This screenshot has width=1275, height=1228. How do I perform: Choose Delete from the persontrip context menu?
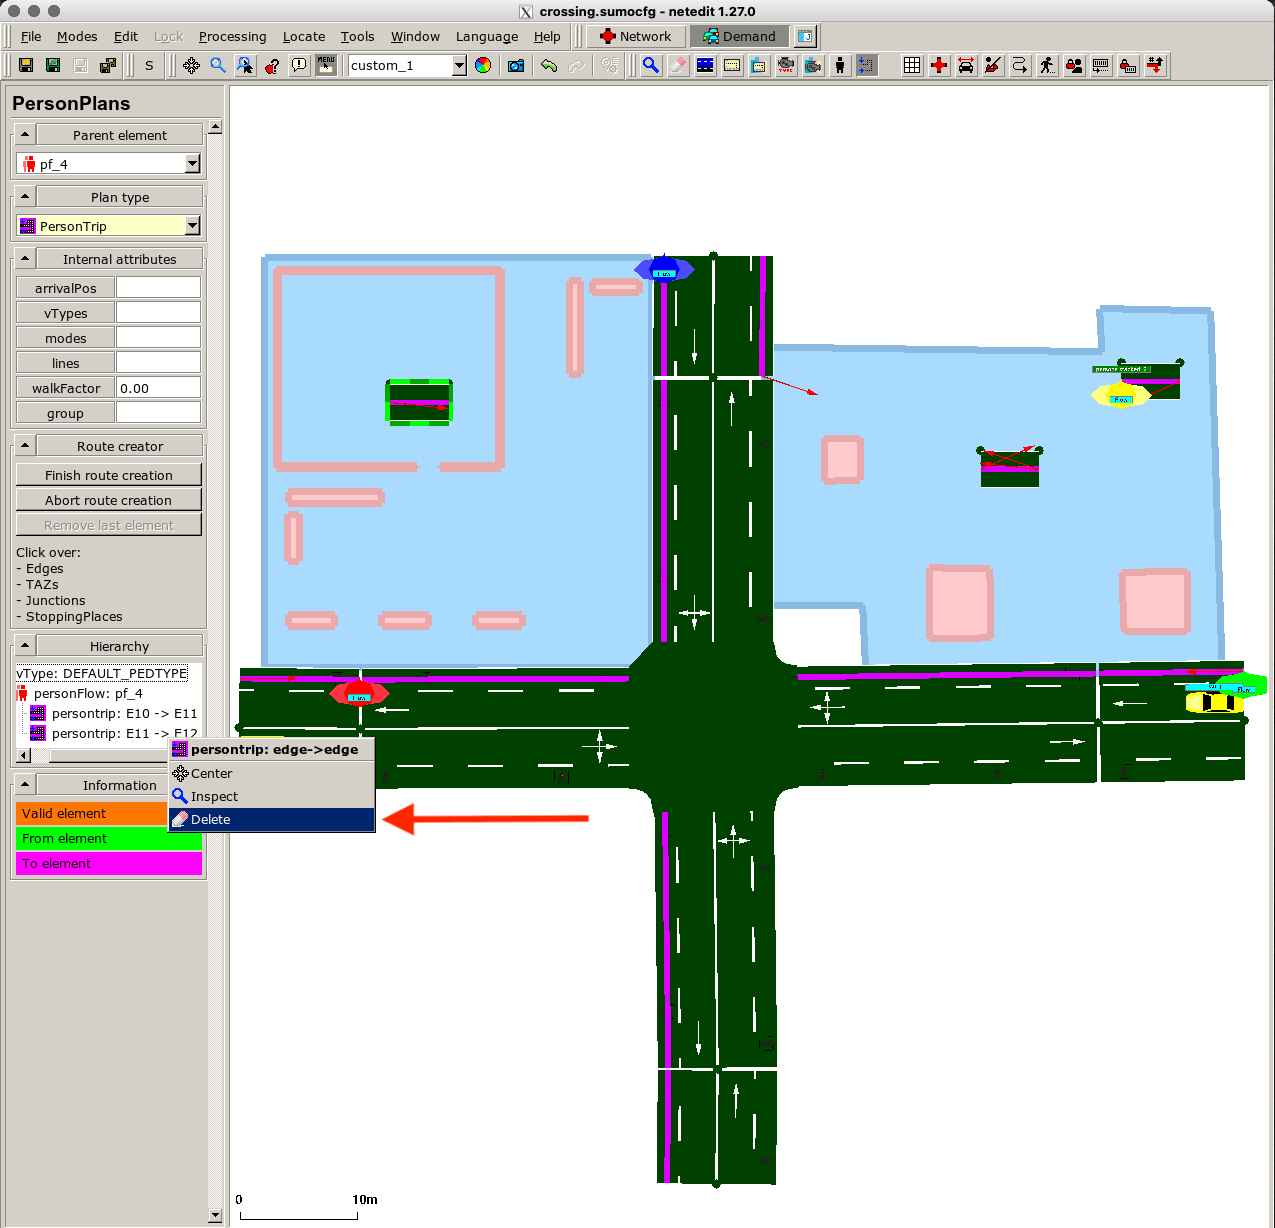click(272, 819)
